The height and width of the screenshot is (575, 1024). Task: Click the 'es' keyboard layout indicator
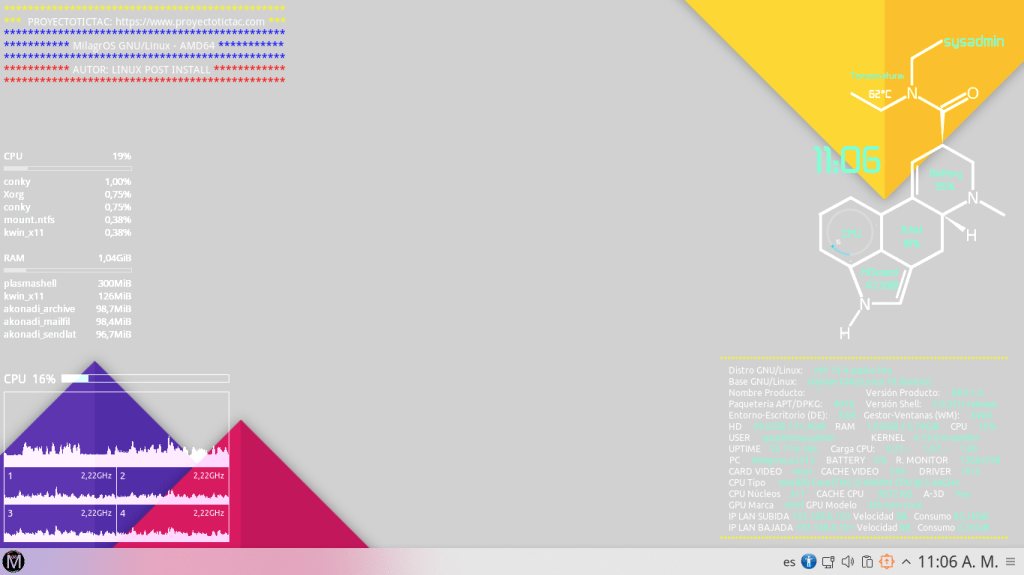789,562
